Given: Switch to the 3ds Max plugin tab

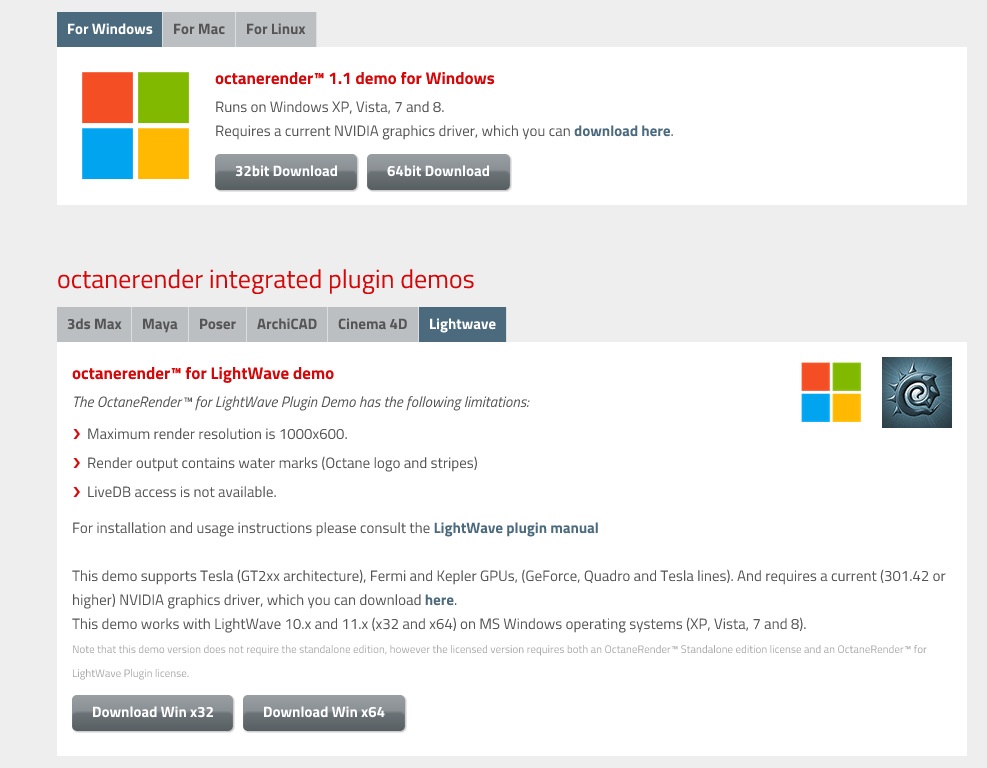Looking at the screenshot, I should pos(94,324).
